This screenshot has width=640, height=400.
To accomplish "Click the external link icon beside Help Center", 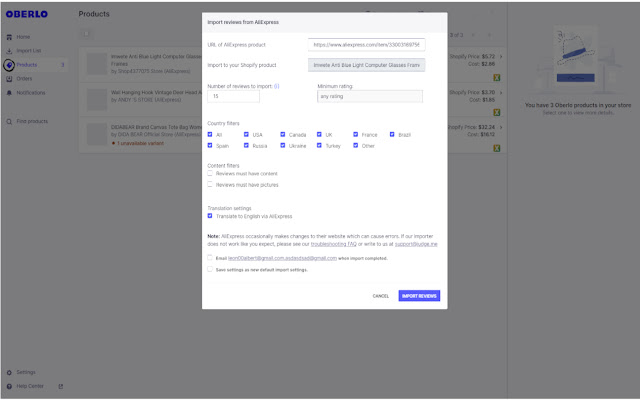I will [61, 387].
